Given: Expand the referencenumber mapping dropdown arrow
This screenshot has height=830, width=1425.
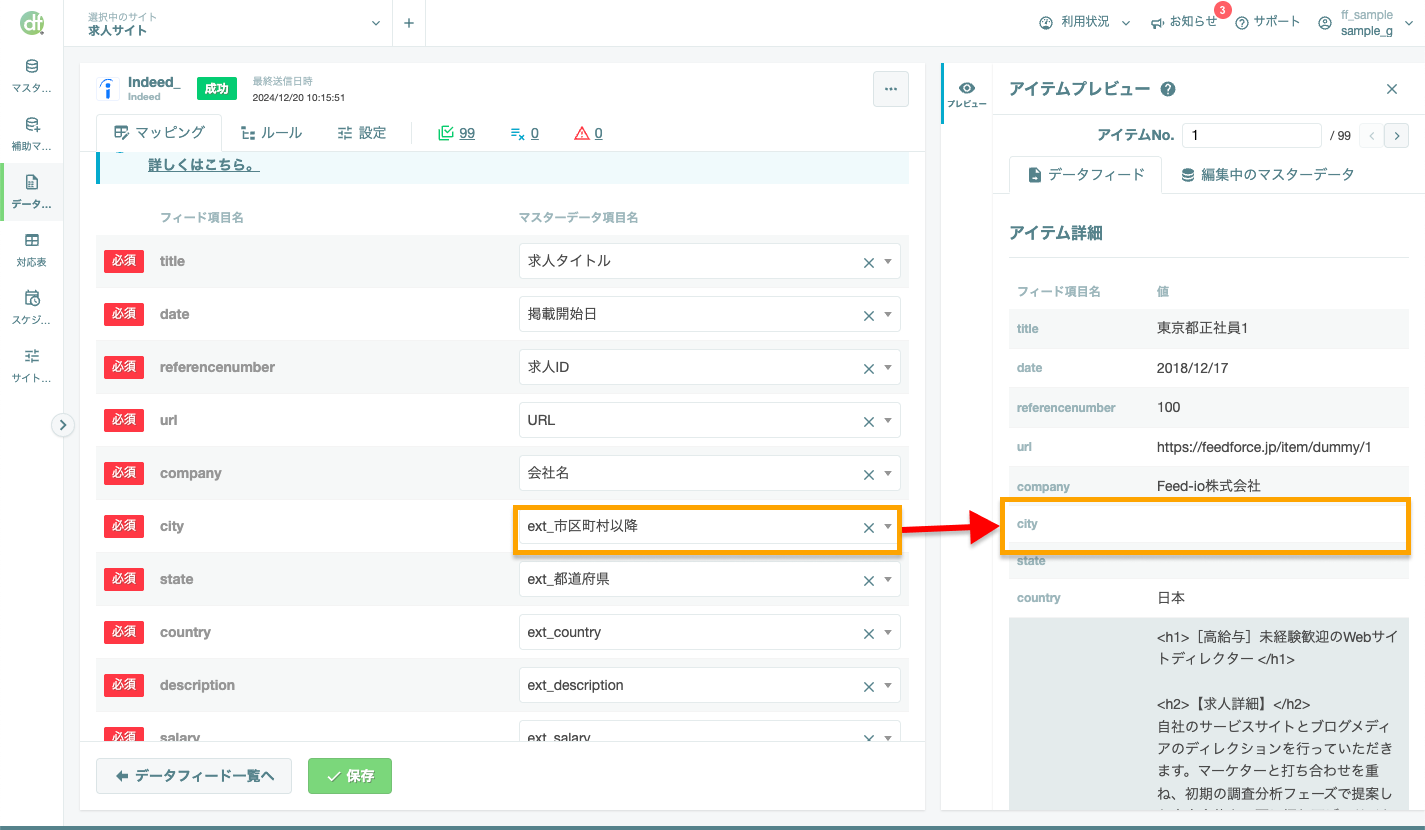Looking at the screenshot, I should pyautogui.click(x=888, y=368).
